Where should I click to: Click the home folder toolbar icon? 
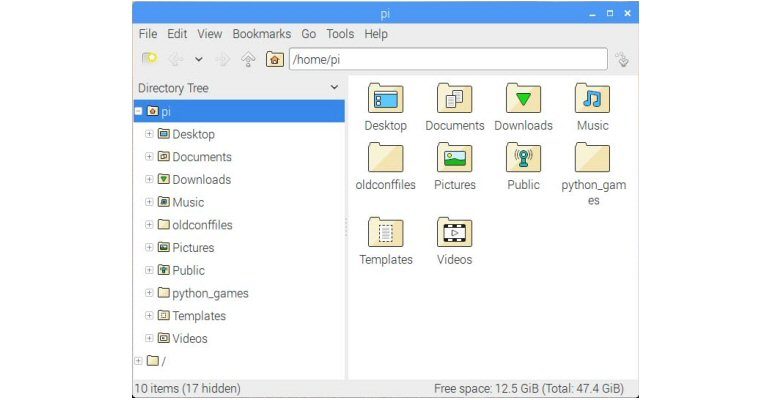pyautogui.click(x=275, y=60)
